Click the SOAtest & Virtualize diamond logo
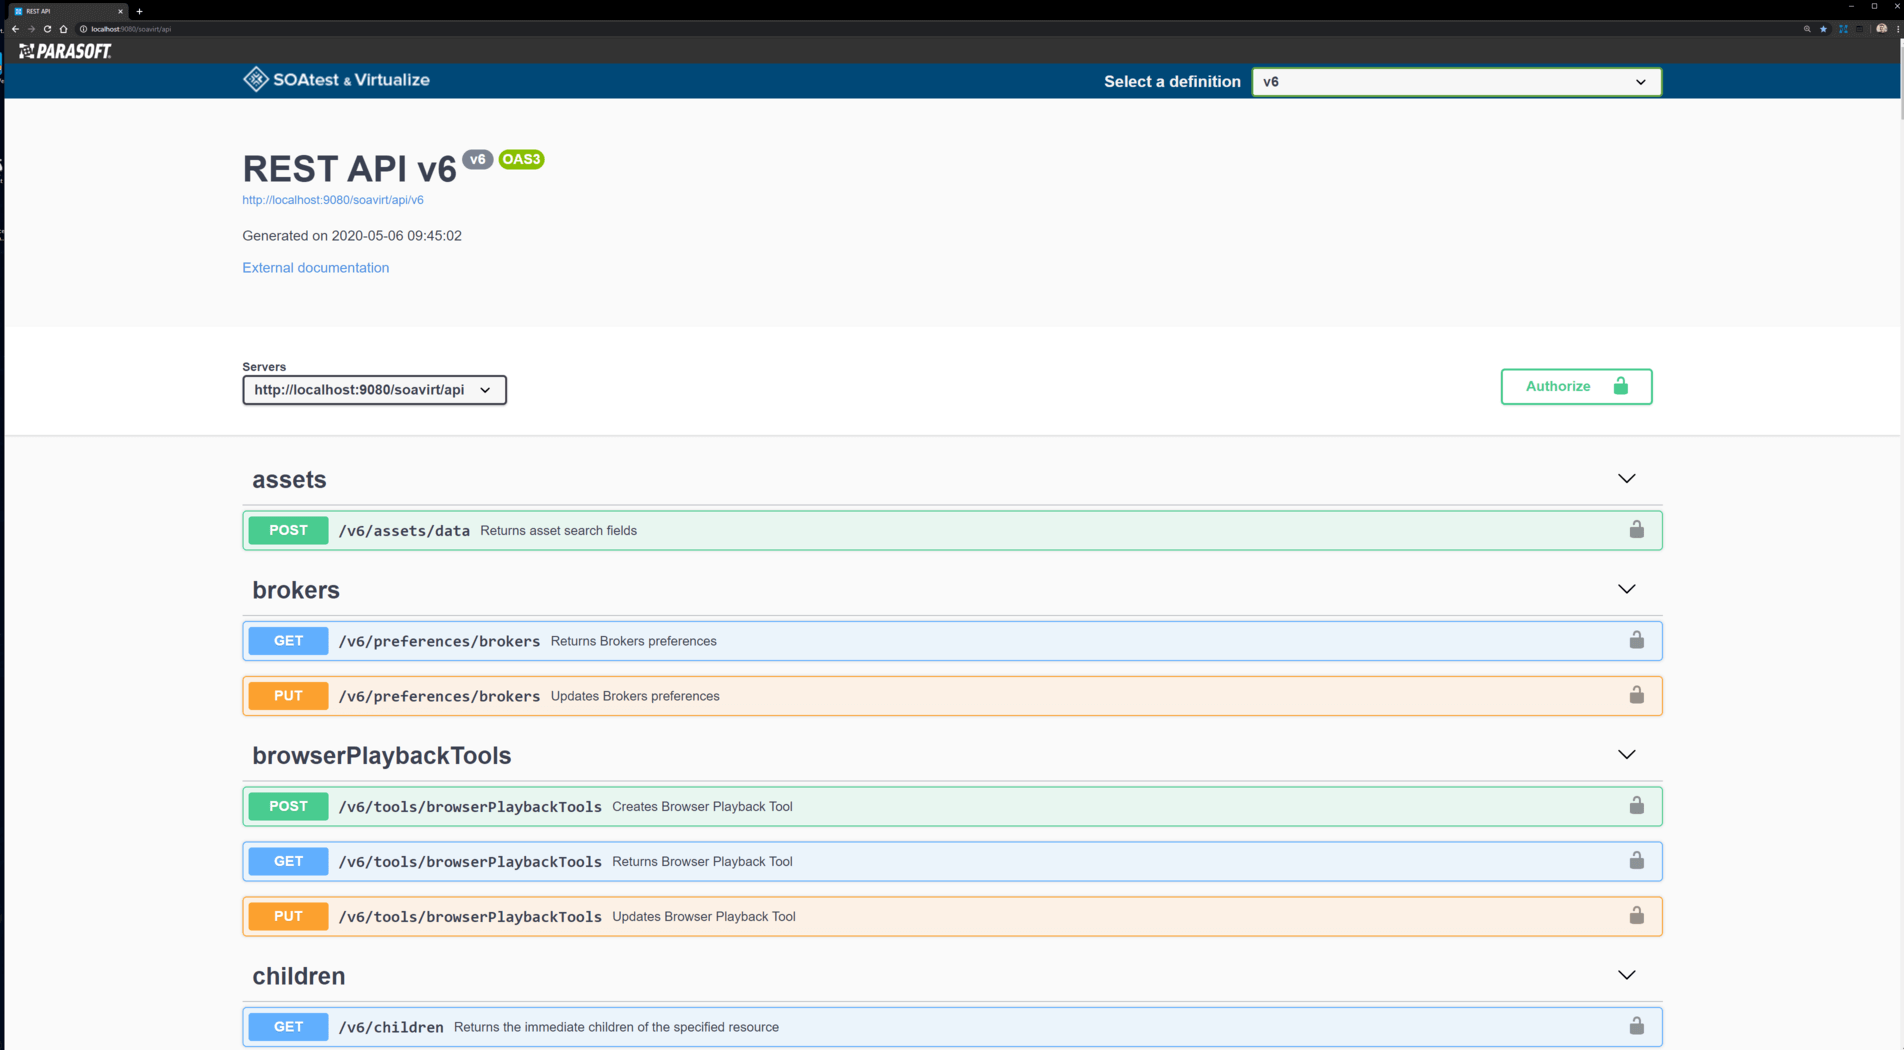 (x=256, y=79)
